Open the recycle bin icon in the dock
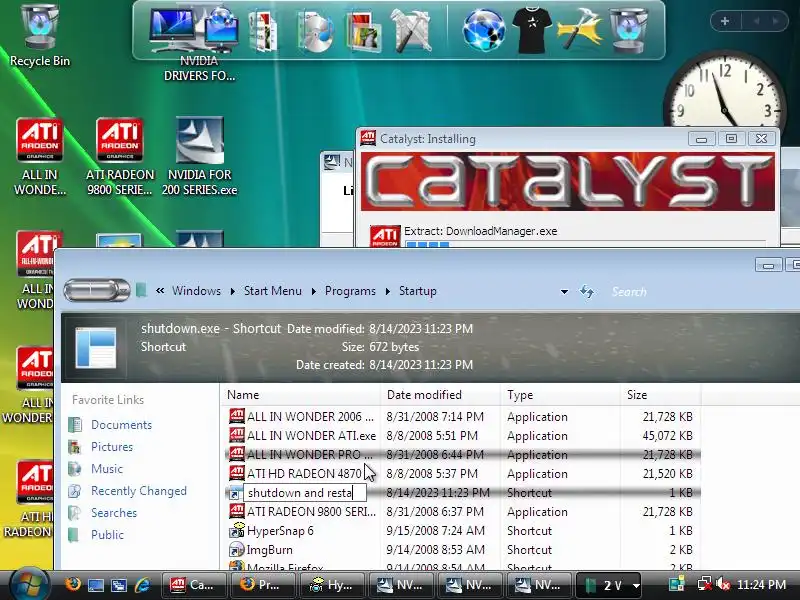This screenshot has width=800, height=600. point(629,30)
